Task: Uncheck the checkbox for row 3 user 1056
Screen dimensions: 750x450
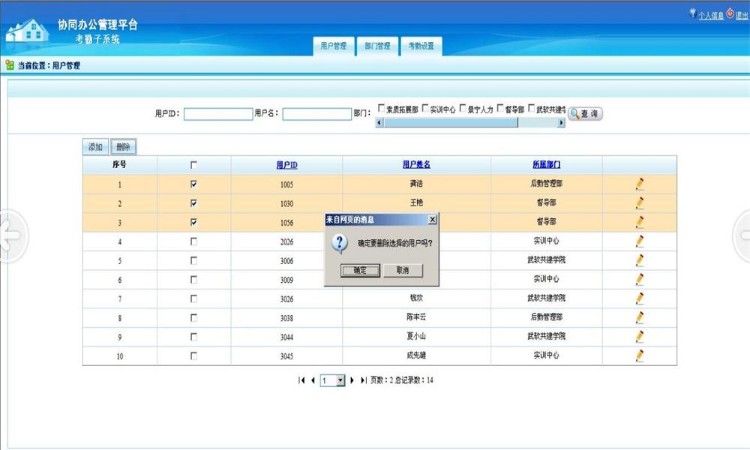Action: click(x=194, y=222)
